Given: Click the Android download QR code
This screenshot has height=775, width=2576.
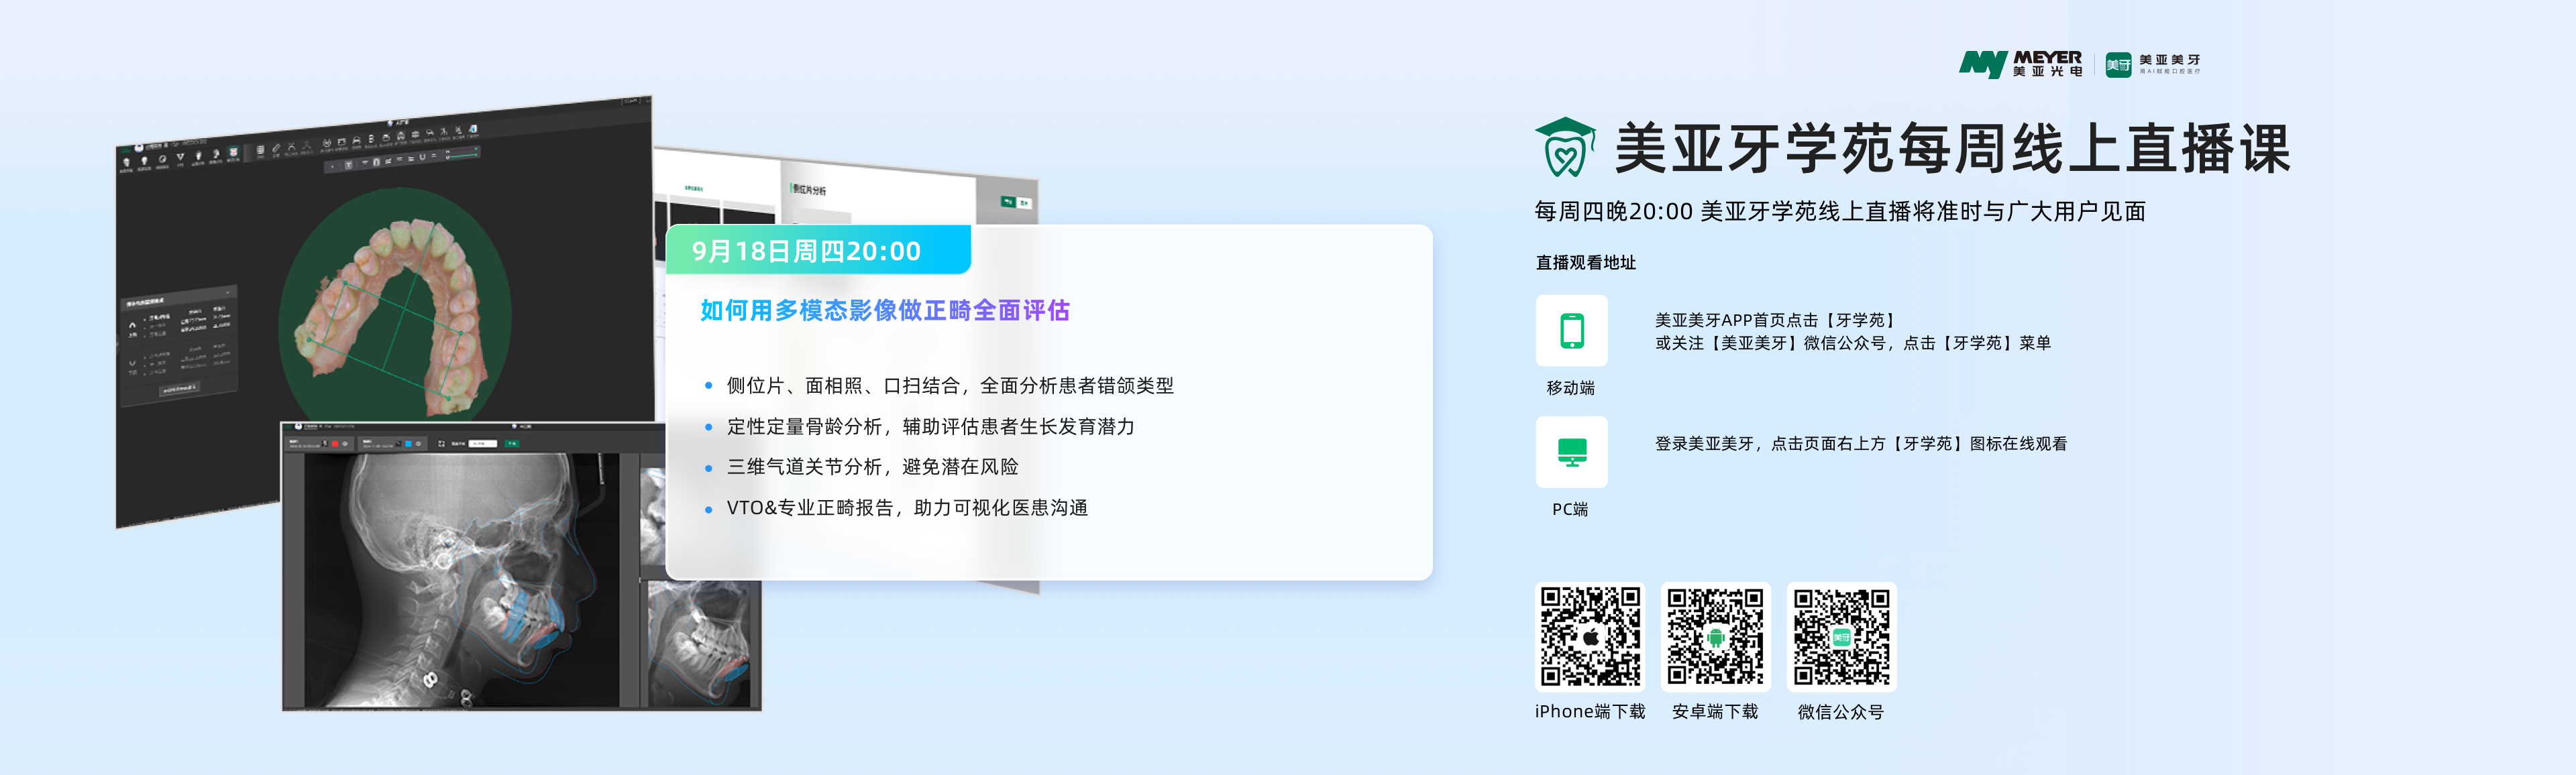Looking at the screenshot, I should 1715,637.
